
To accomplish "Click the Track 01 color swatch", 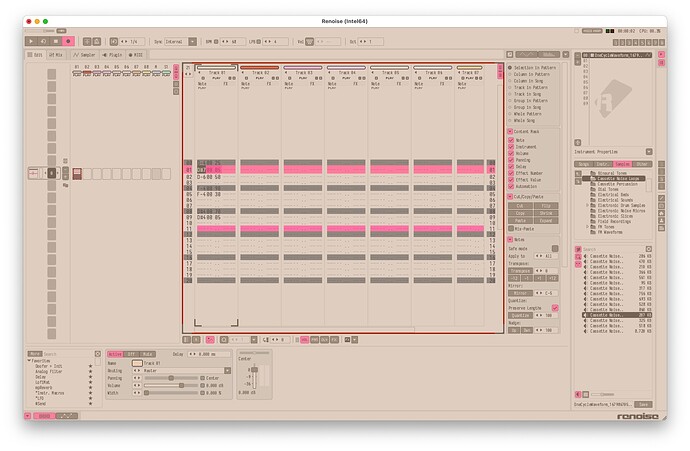I will click(x=137, y=363).
